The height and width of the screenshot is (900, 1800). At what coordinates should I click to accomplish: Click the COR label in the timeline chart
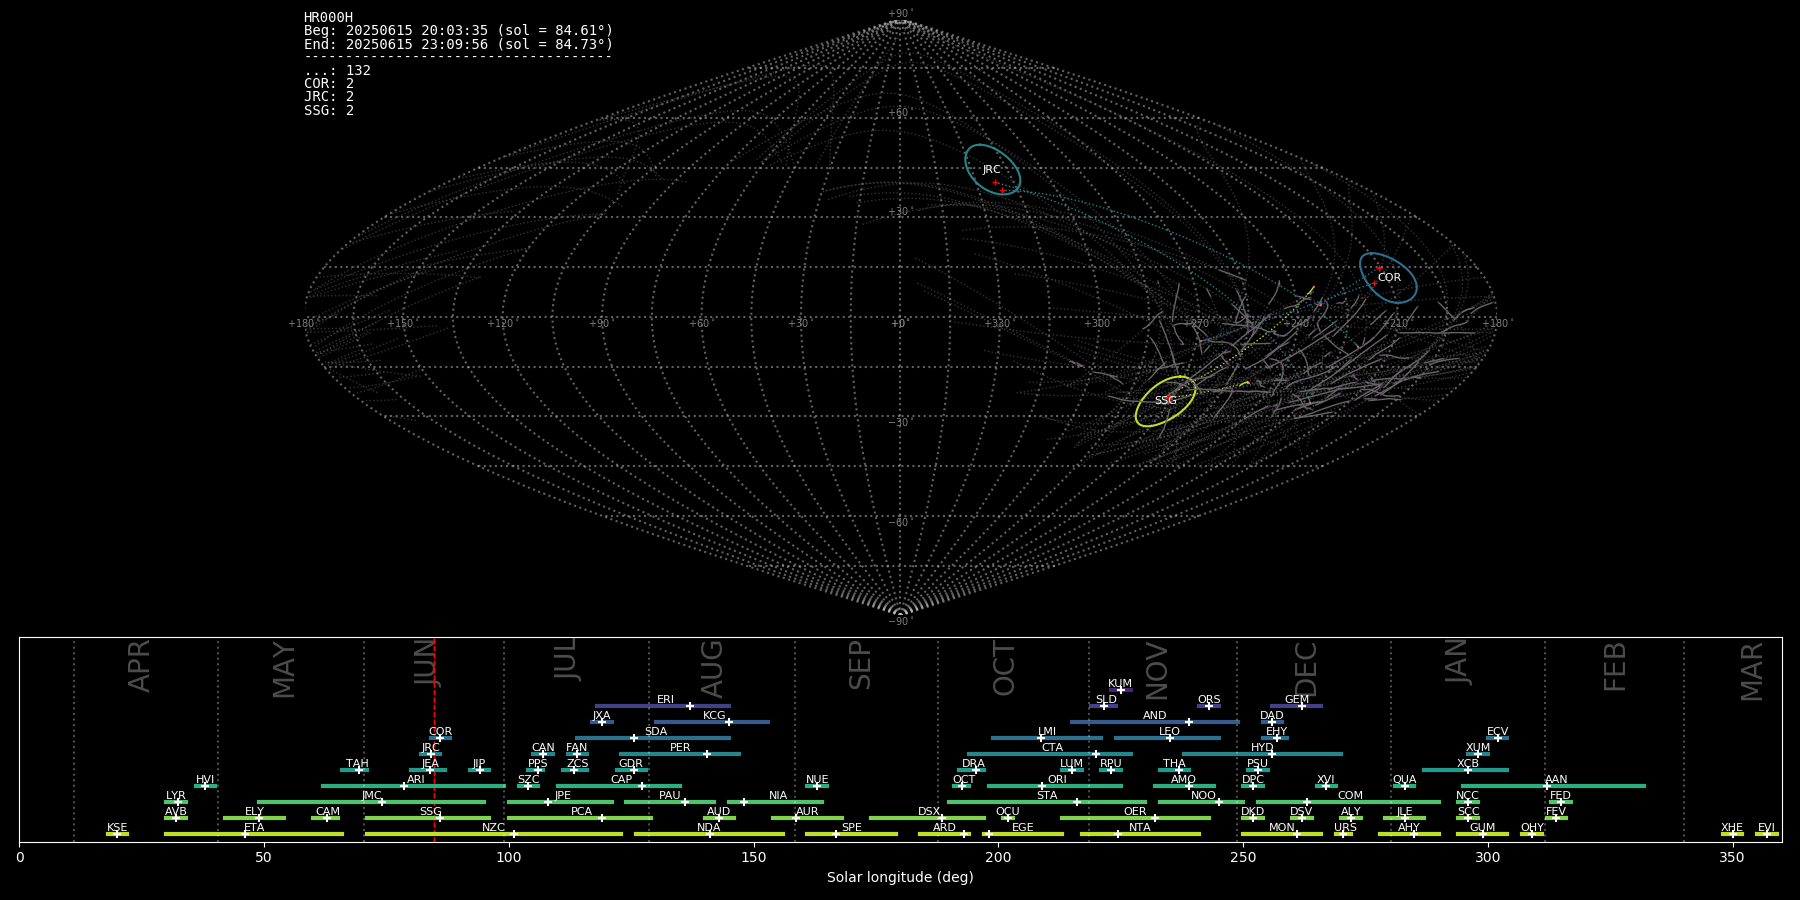click(440, 732)
